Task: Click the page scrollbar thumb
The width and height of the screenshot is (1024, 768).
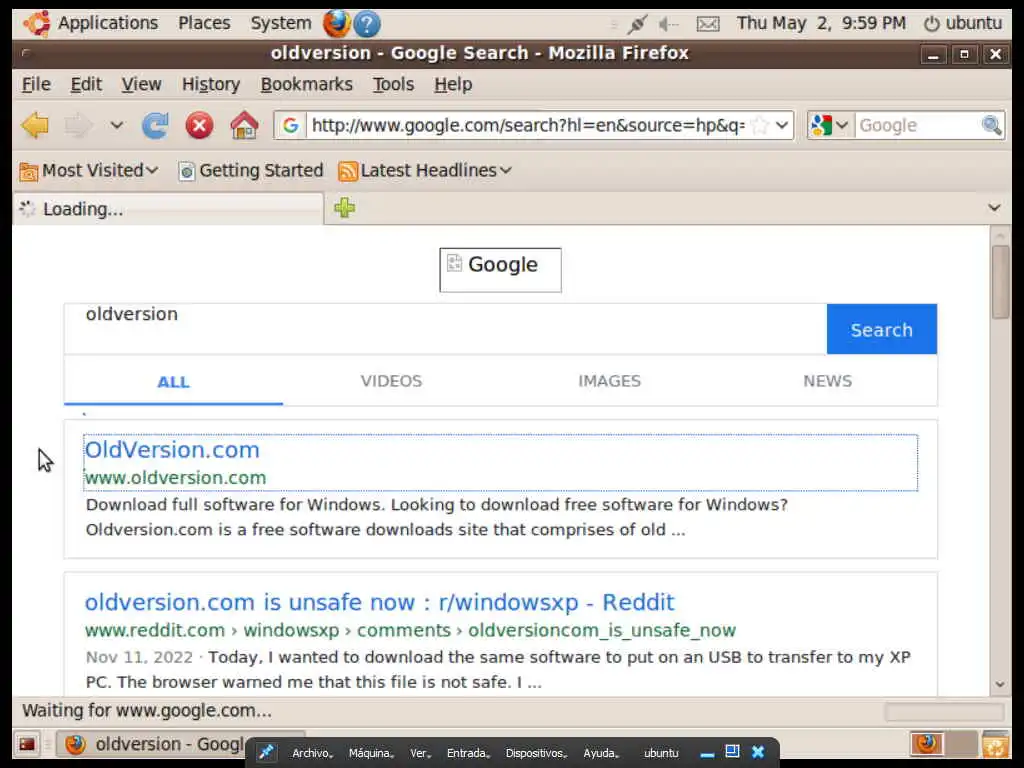Action: [1000, 282]
